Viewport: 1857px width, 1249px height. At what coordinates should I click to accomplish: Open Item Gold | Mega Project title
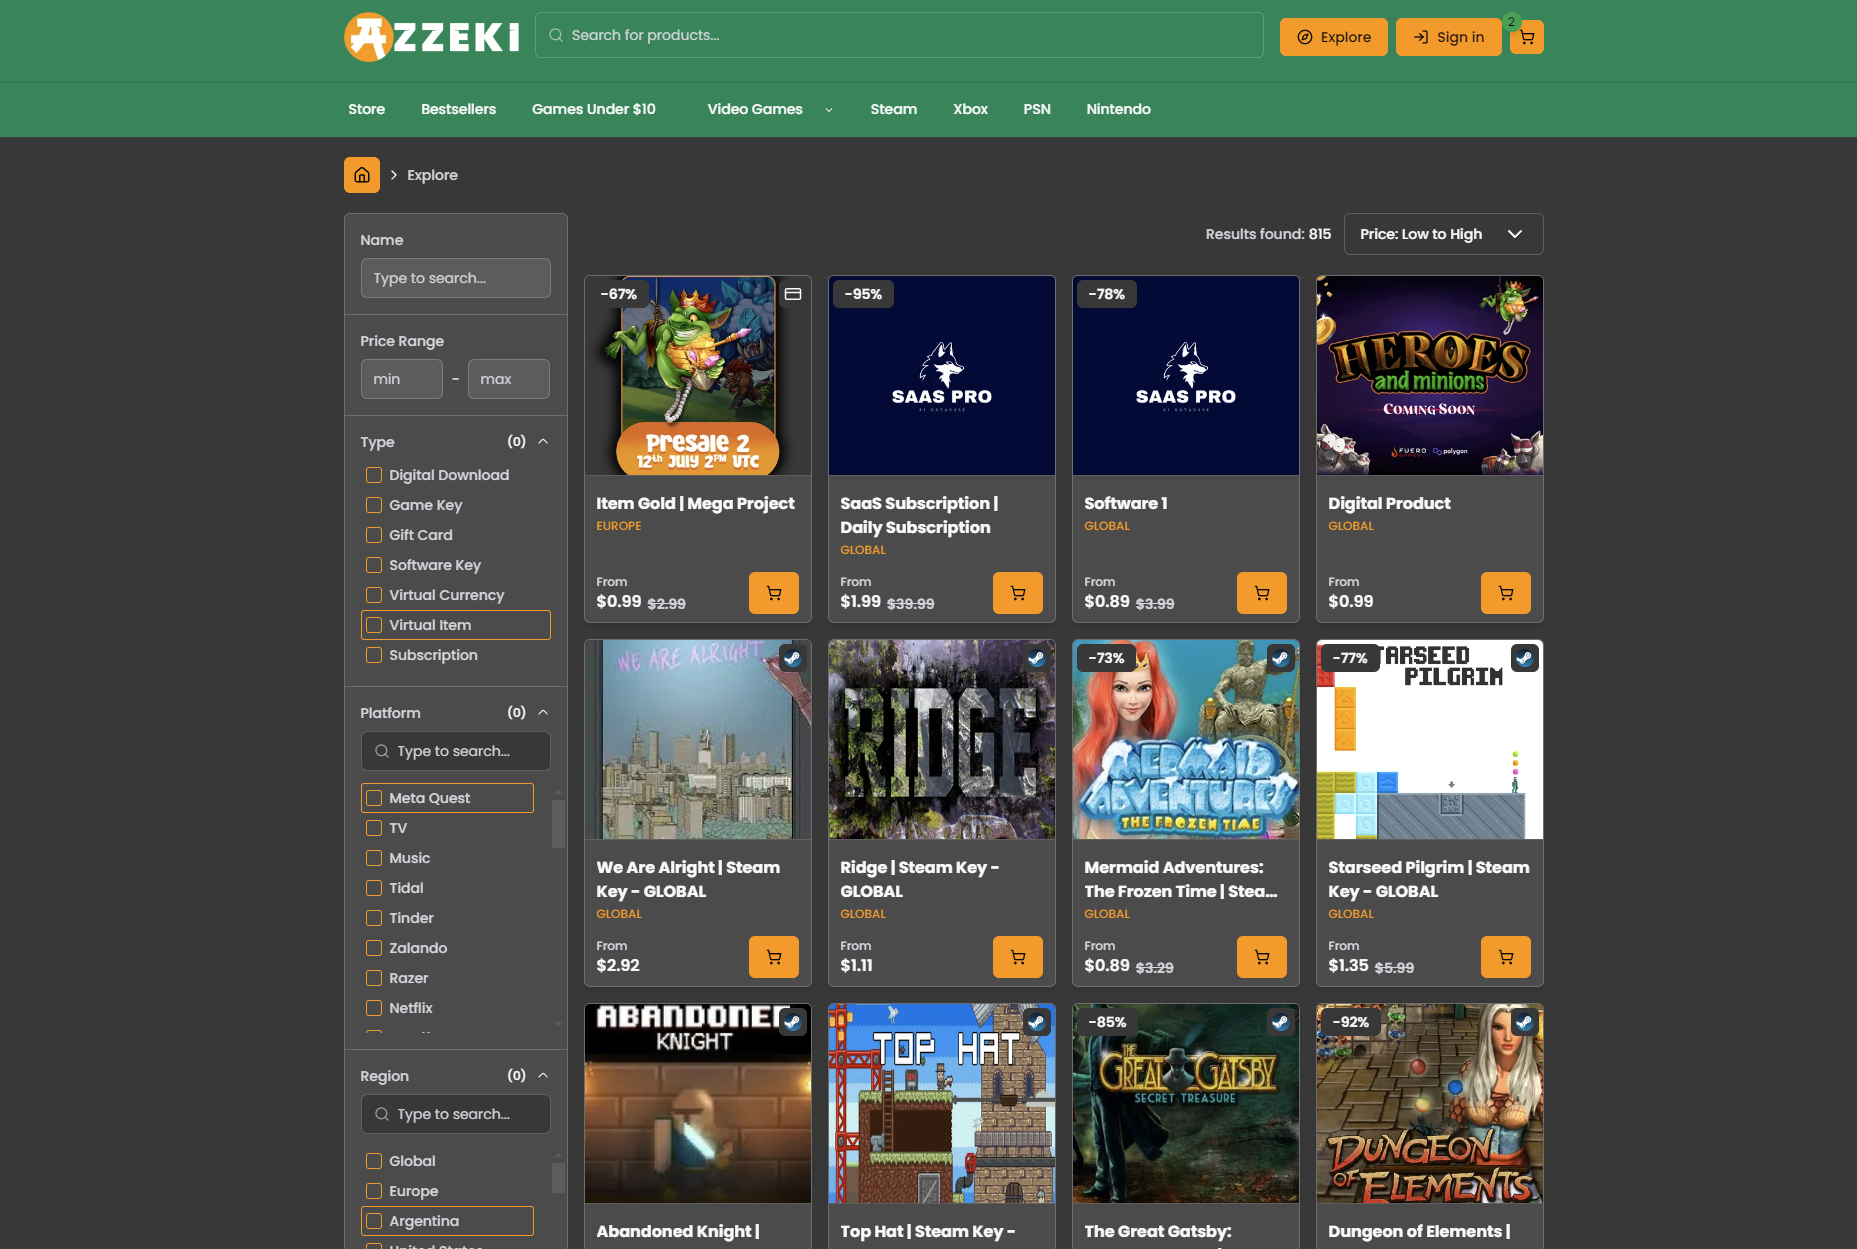[x=695, y=503]
